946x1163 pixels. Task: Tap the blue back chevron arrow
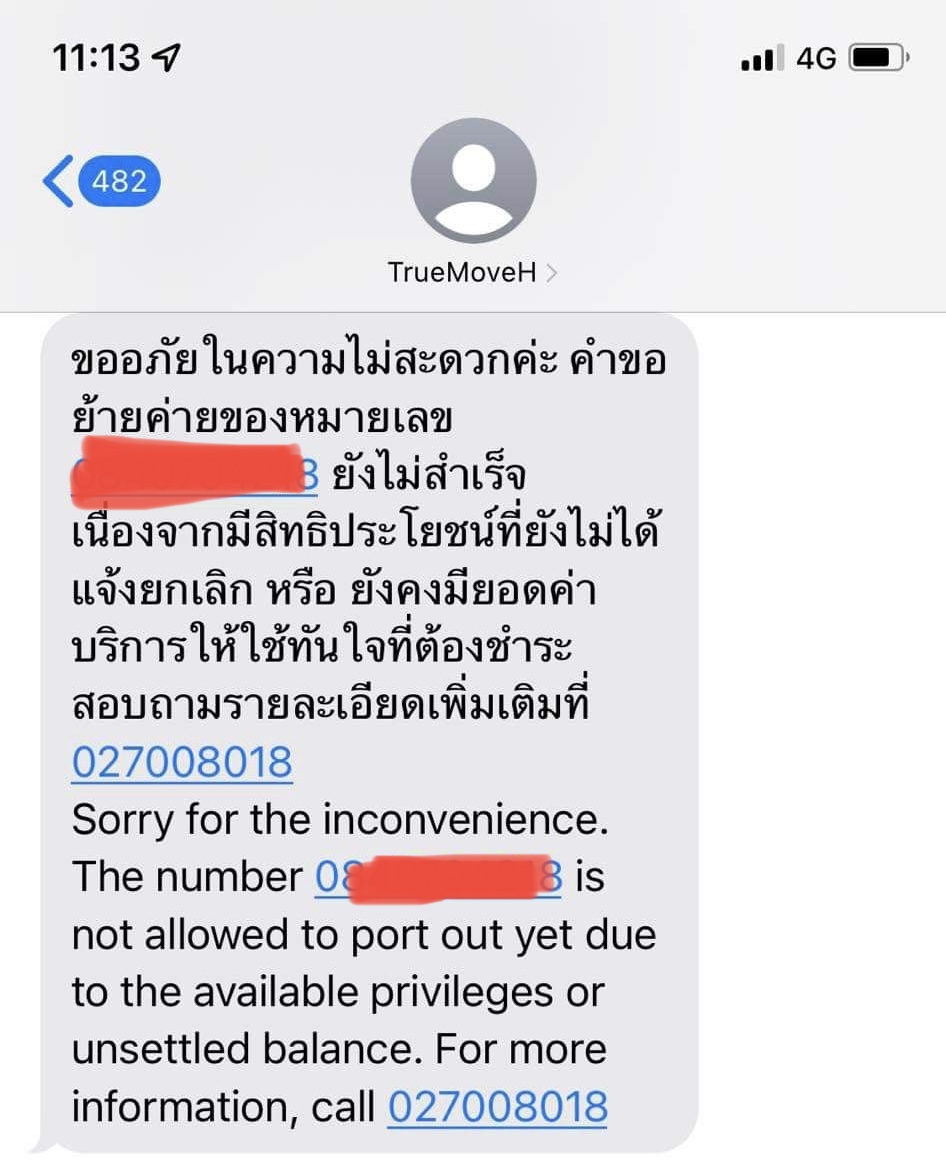click(x=59, y=181)
